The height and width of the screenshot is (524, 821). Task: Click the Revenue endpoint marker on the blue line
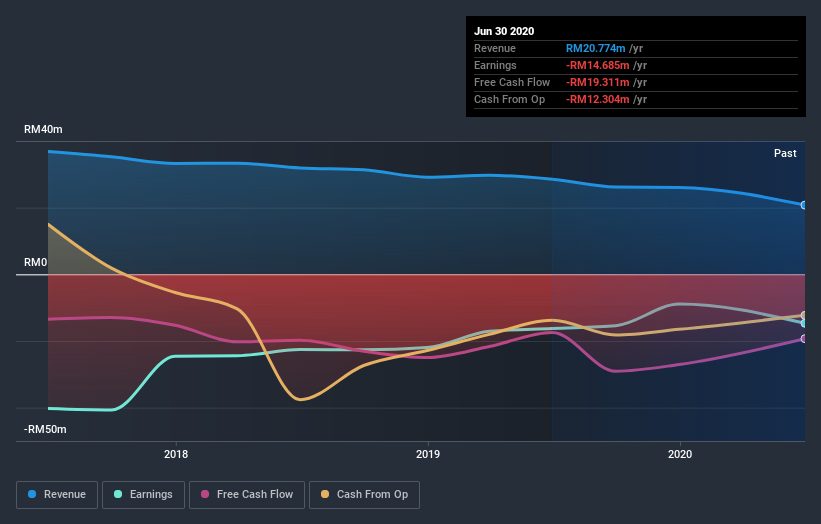point(804,205)
